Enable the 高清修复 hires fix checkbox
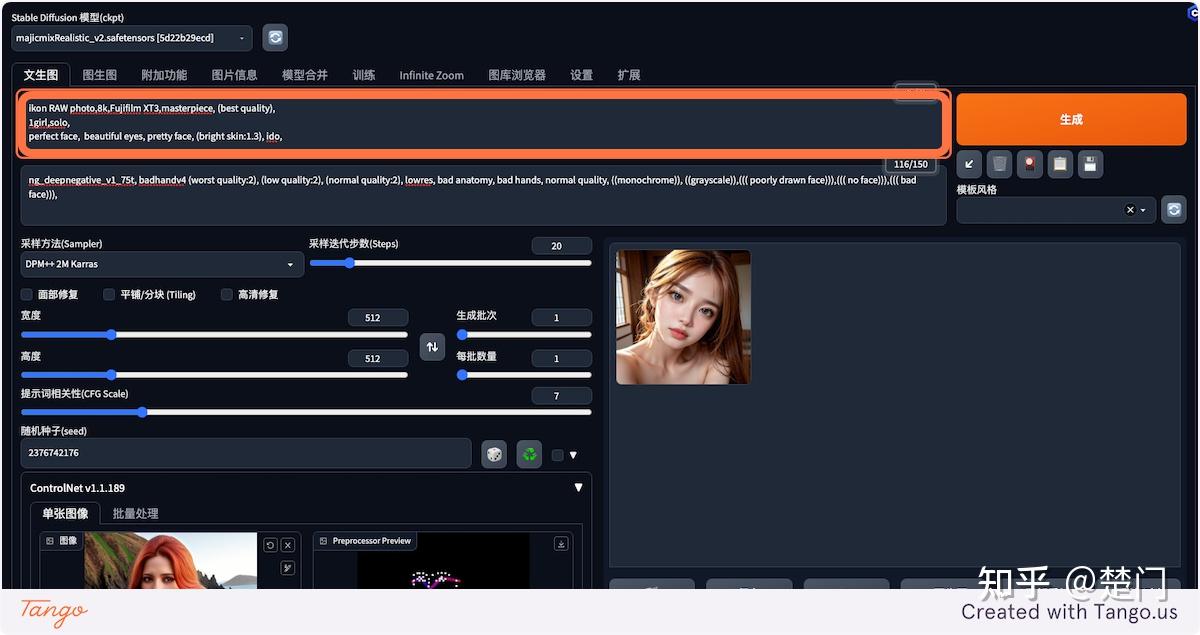This screenshot has height=635, width=1200. (x=224, y=294)
